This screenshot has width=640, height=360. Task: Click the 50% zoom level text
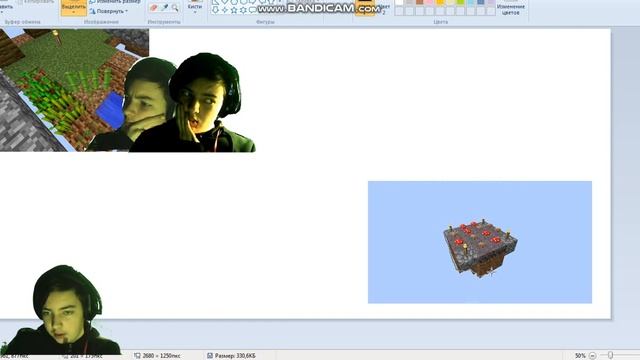580,356
